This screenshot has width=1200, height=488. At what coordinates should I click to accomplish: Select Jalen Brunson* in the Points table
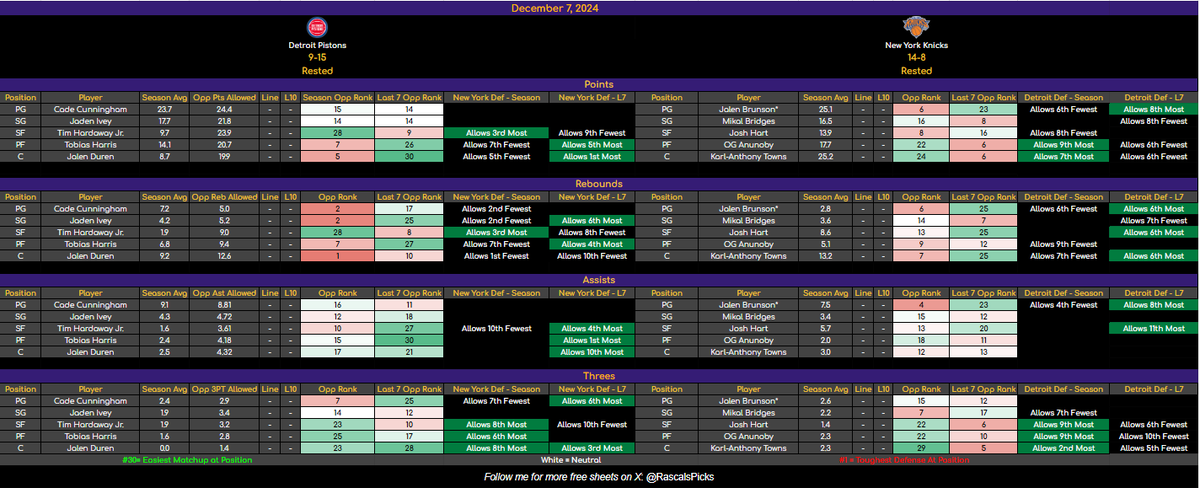(748, 109)
